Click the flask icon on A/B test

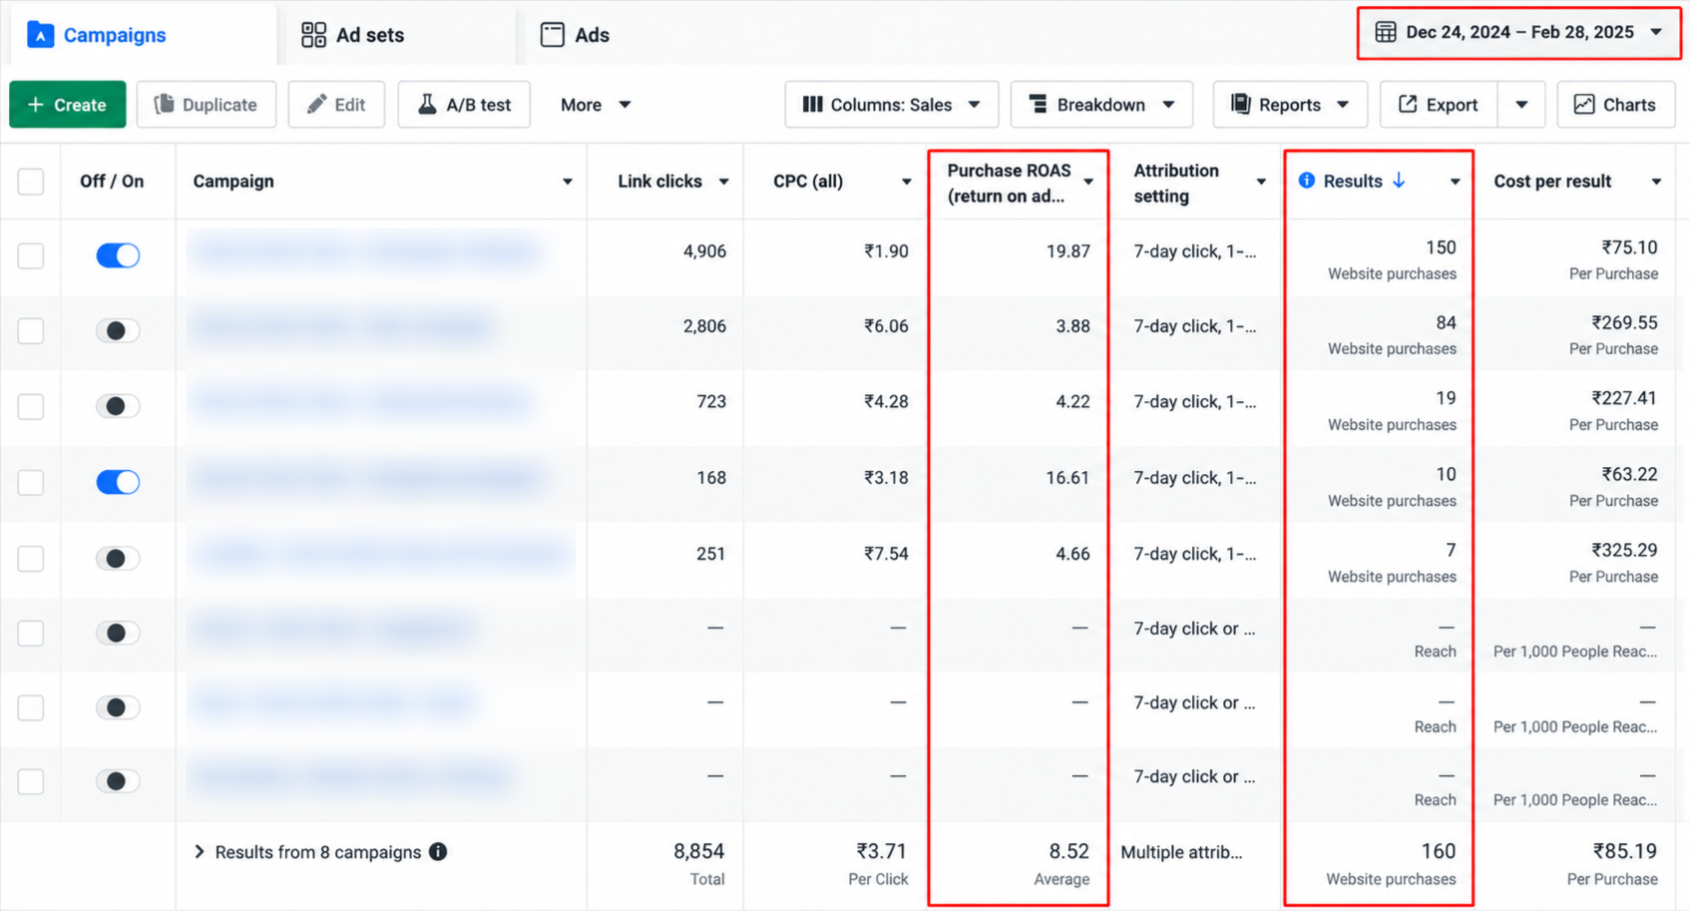pyautogui.click(x=427, y=104)
